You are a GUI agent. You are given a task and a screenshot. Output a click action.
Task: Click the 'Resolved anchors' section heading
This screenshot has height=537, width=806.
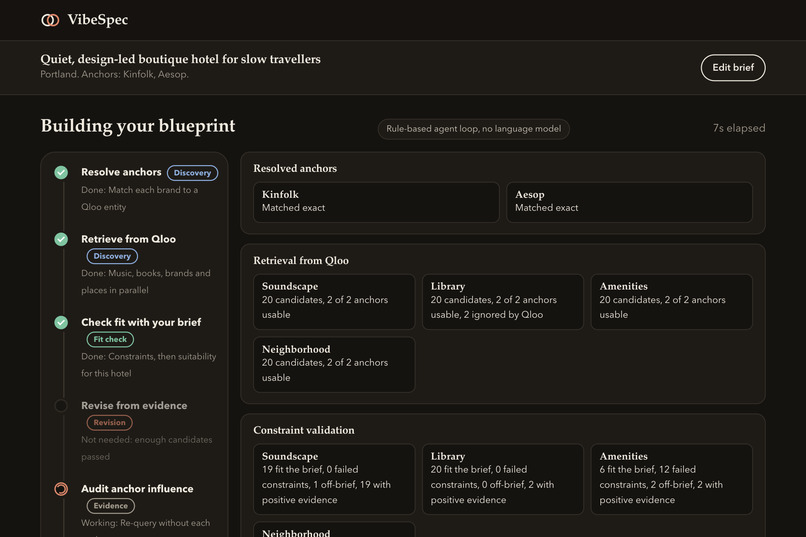coord(295,169)
